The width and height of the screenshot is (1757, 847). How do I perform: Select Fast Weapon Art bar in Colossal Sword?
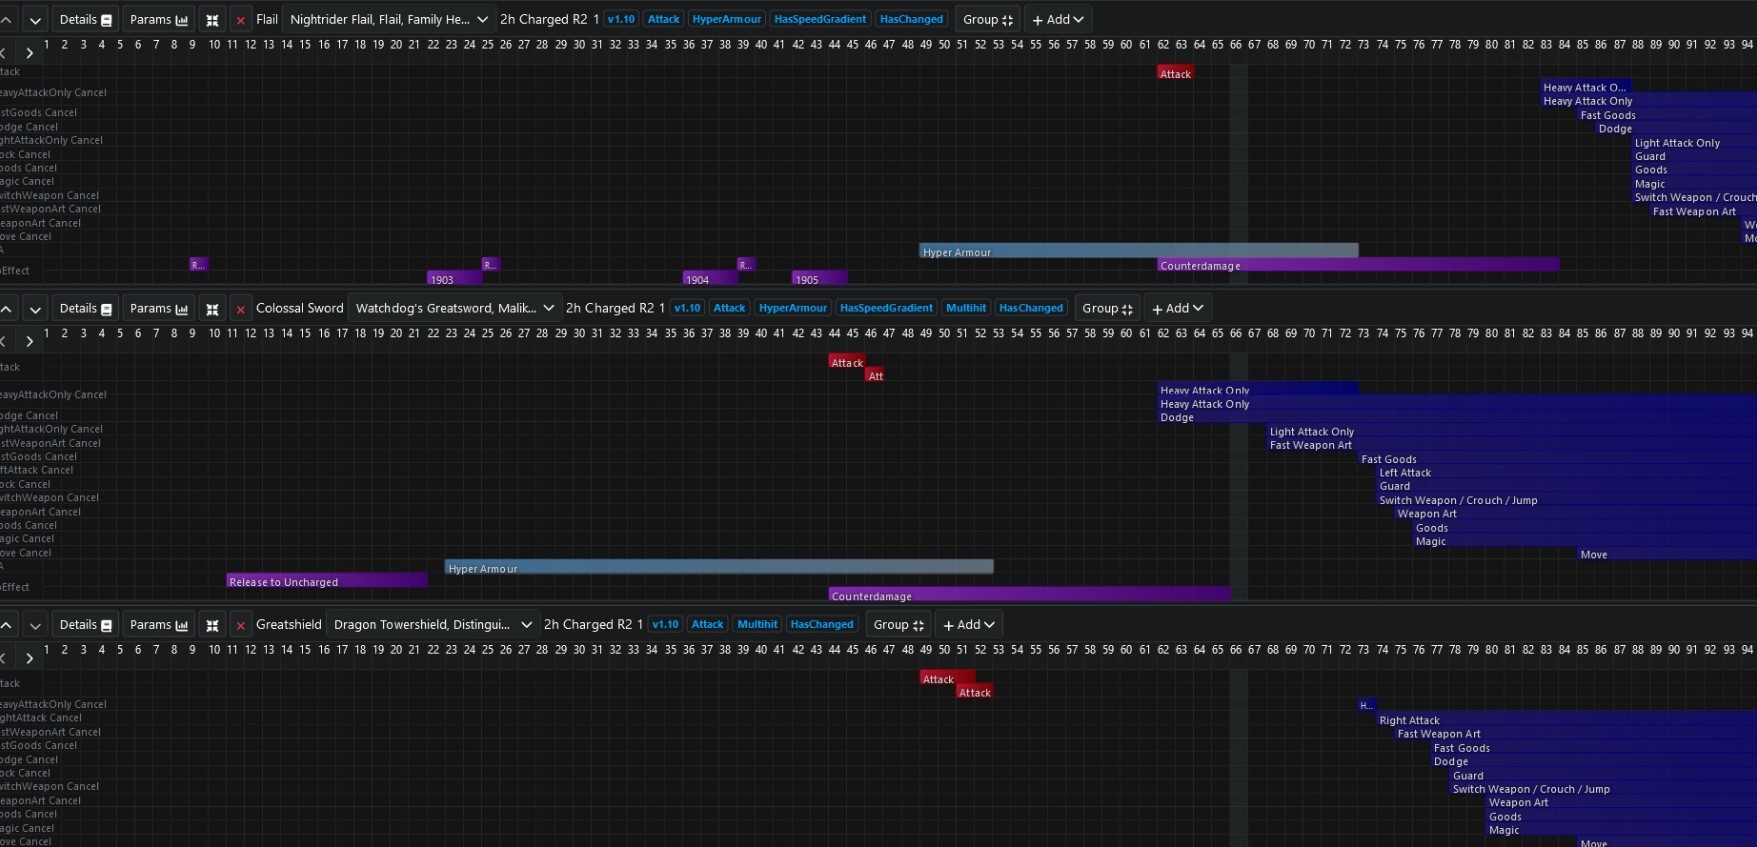coord(1512,445)
